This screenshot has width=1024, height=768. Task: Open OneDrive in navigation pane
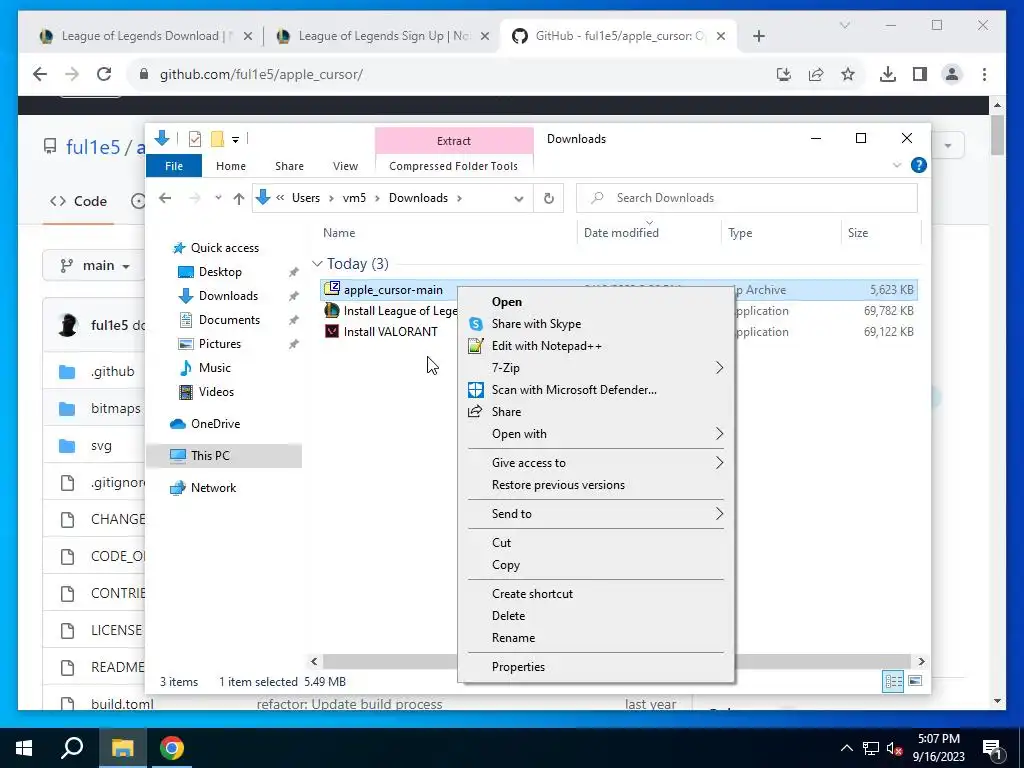(215, 424)
